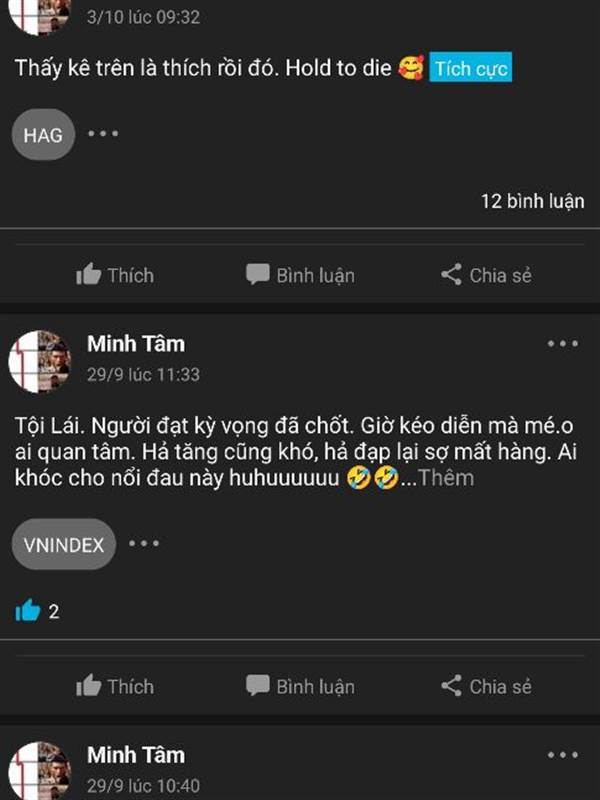600x800 pixels.
Task: Open the VNINDEX tag
Action: coord(64,545)
